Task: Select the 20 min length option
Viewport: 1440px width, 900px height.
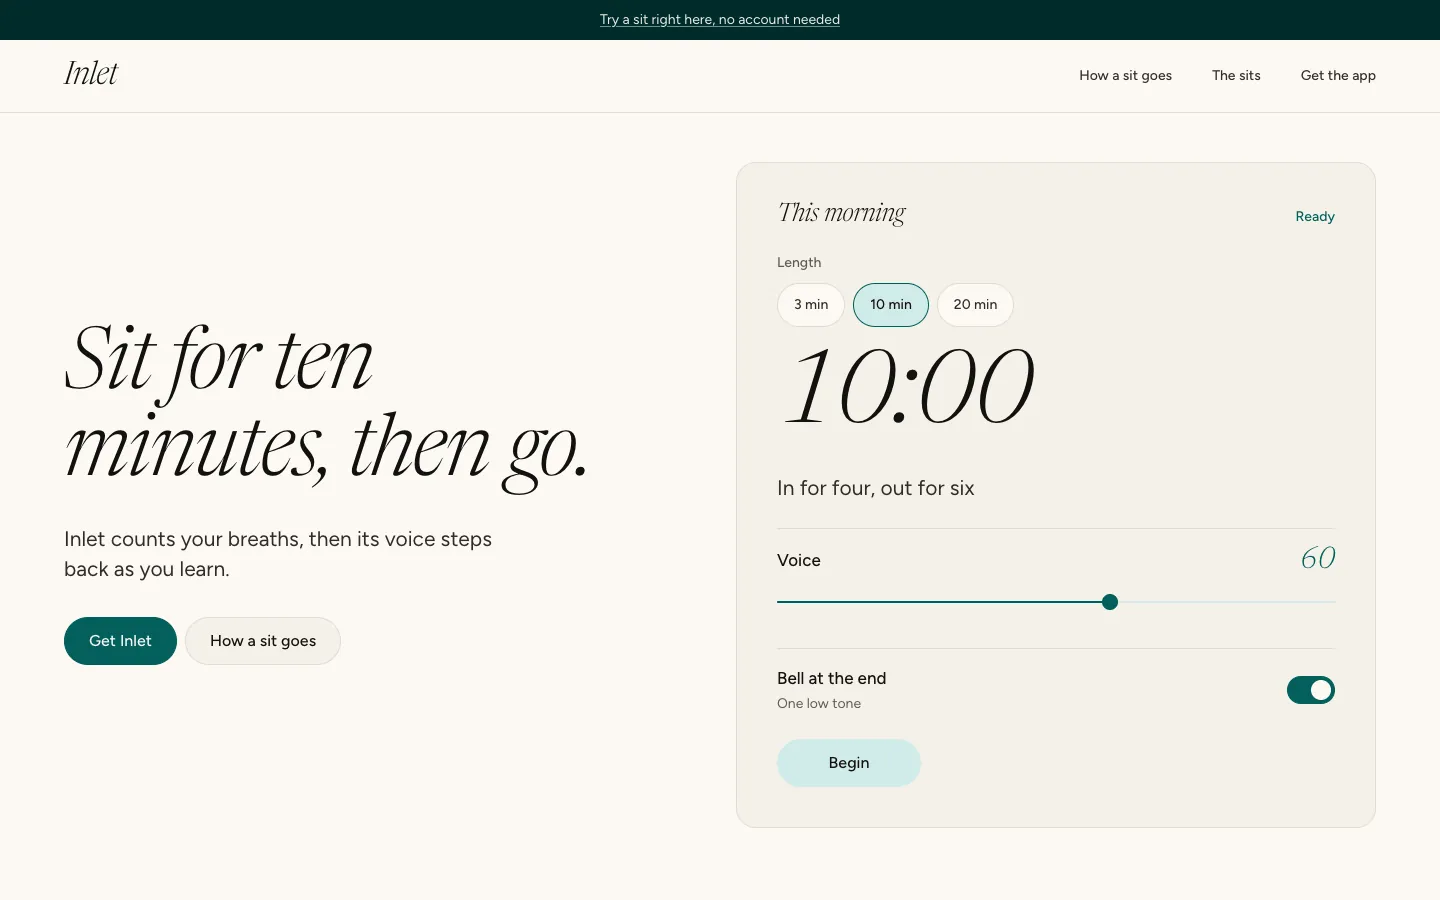Action: [x=975, y=305]
